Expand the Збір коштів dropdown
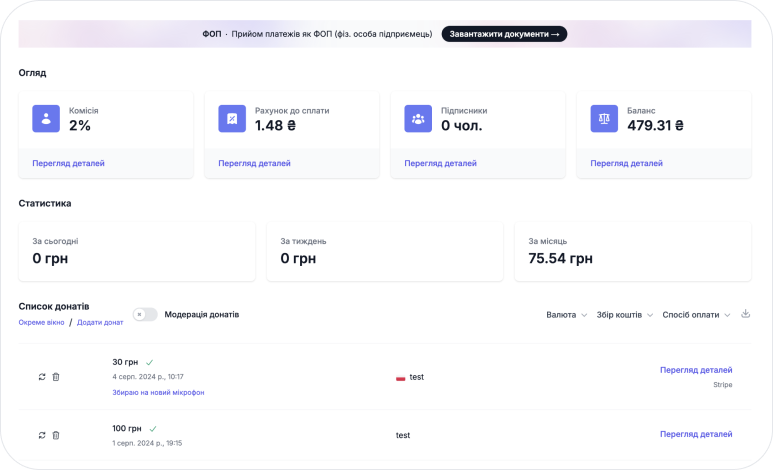This screenshot has height=470, width=773. pyautogui.click(x=624, y=315)
